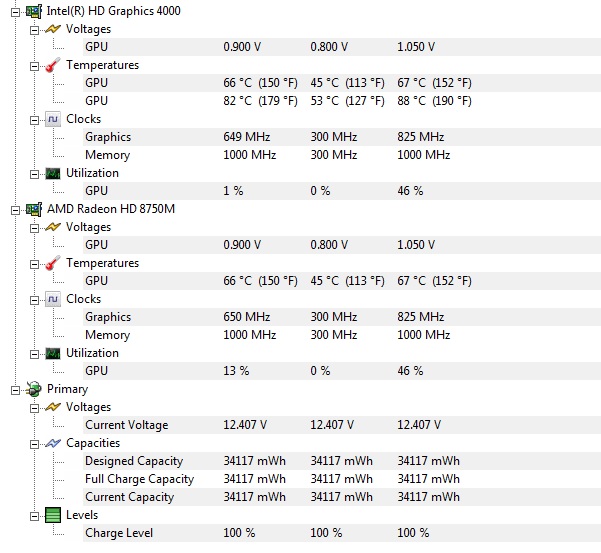The image size is (601, 553).
Task: Select the Charge Level row
Action: (x=119, y=533)
